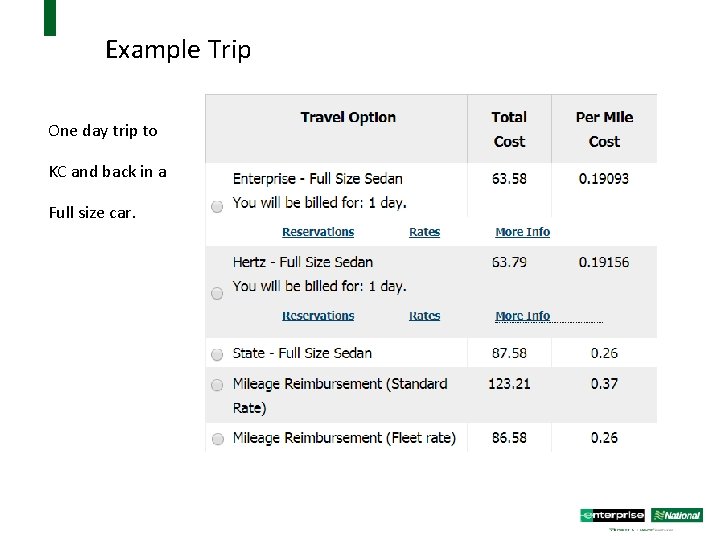Click the Hertz per mile cost 0.19156
Screen dimensions: 720x540
pos(604,262)
